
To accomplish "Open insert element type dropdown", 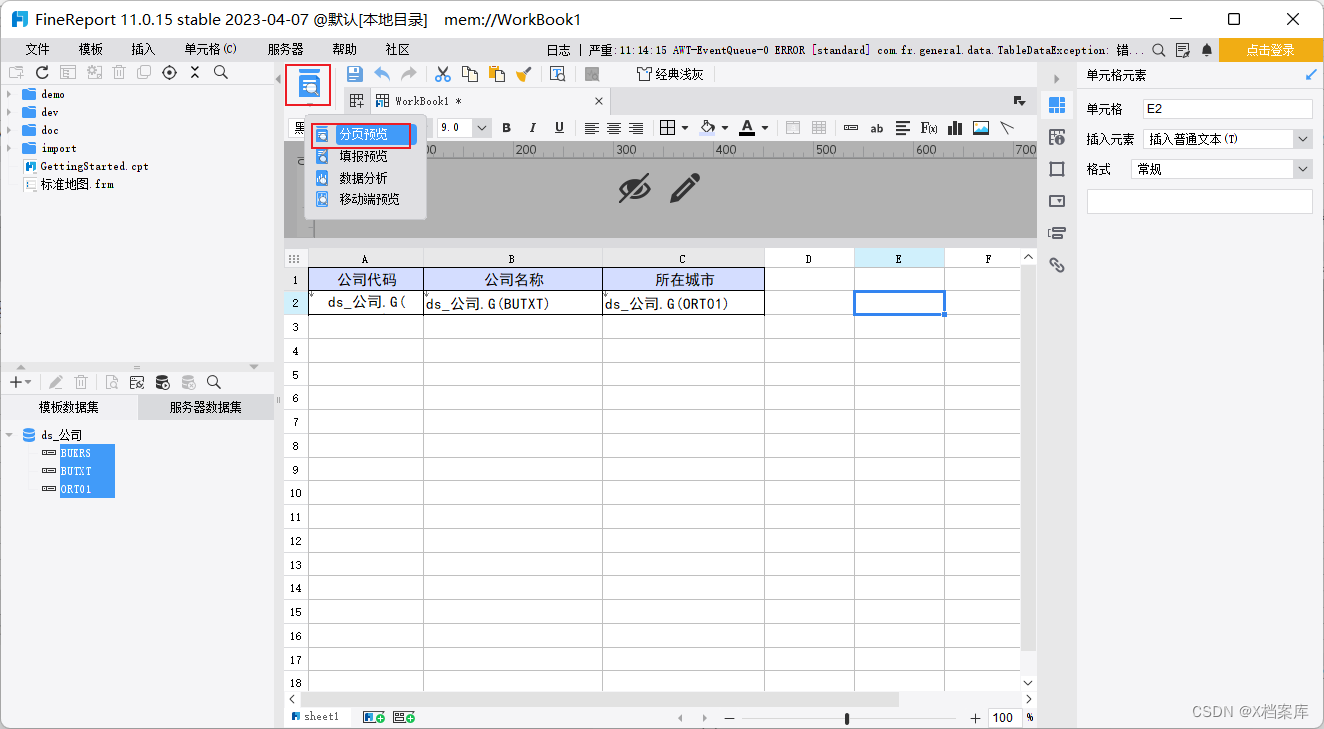I will click(1302, 139).
